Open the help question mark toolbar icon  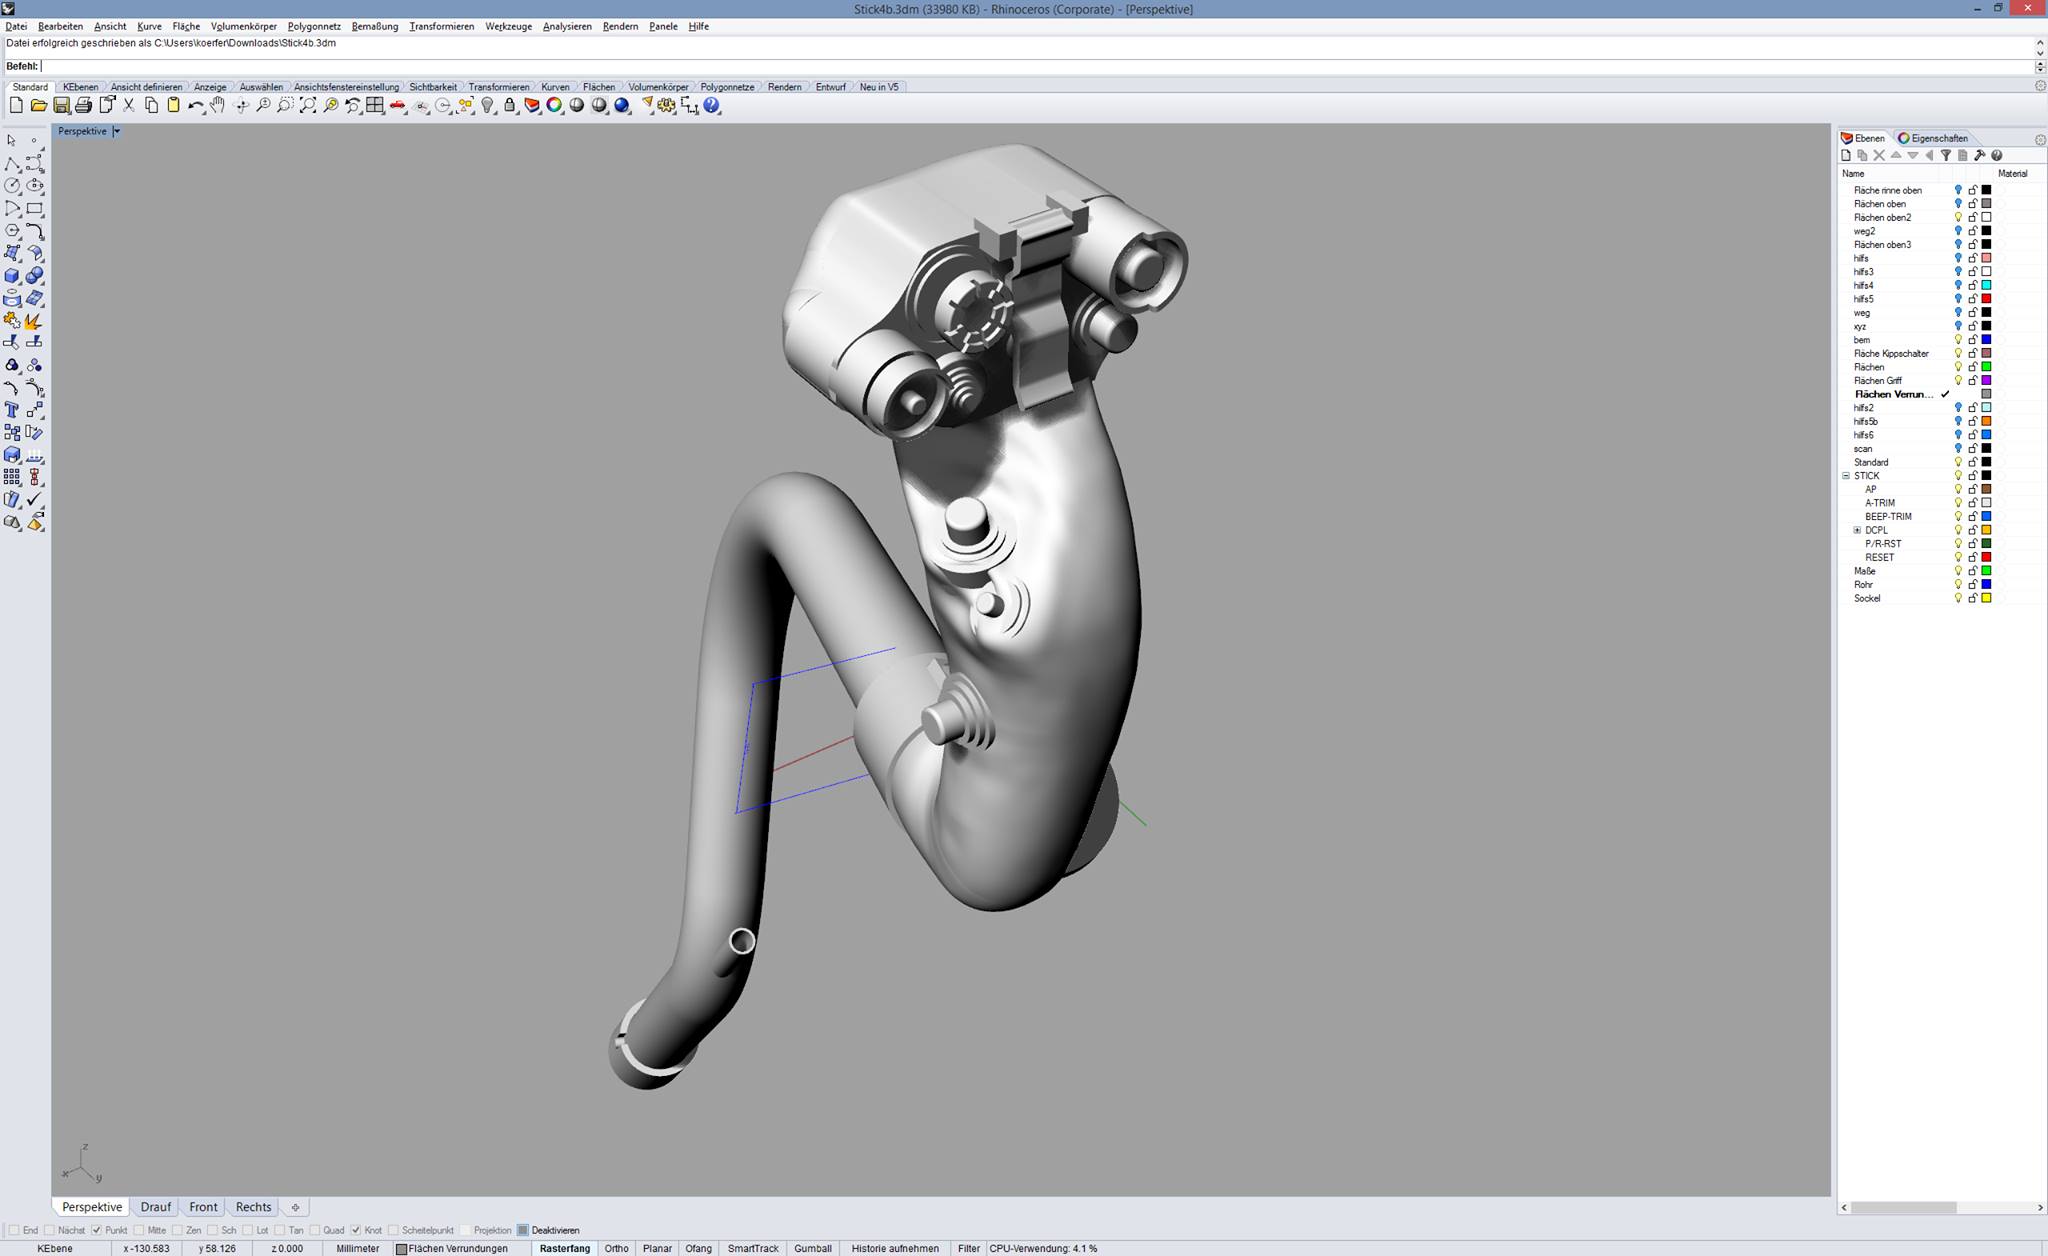712,106
